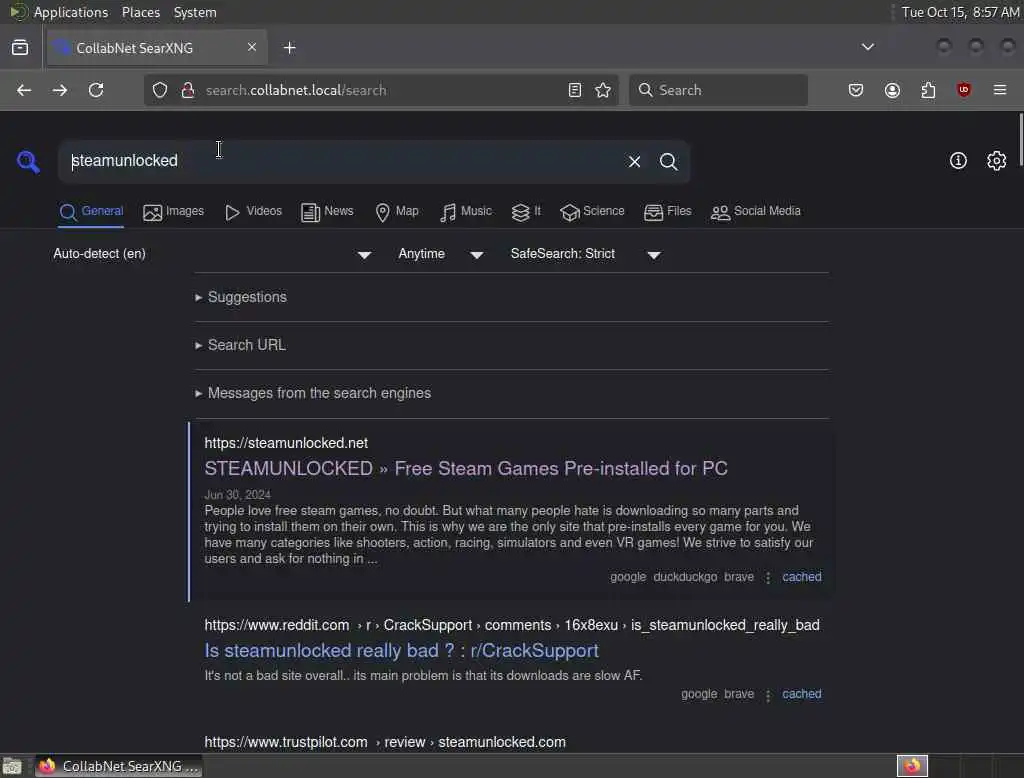Select CollabNet SearXNG taskbar window button

118,766
